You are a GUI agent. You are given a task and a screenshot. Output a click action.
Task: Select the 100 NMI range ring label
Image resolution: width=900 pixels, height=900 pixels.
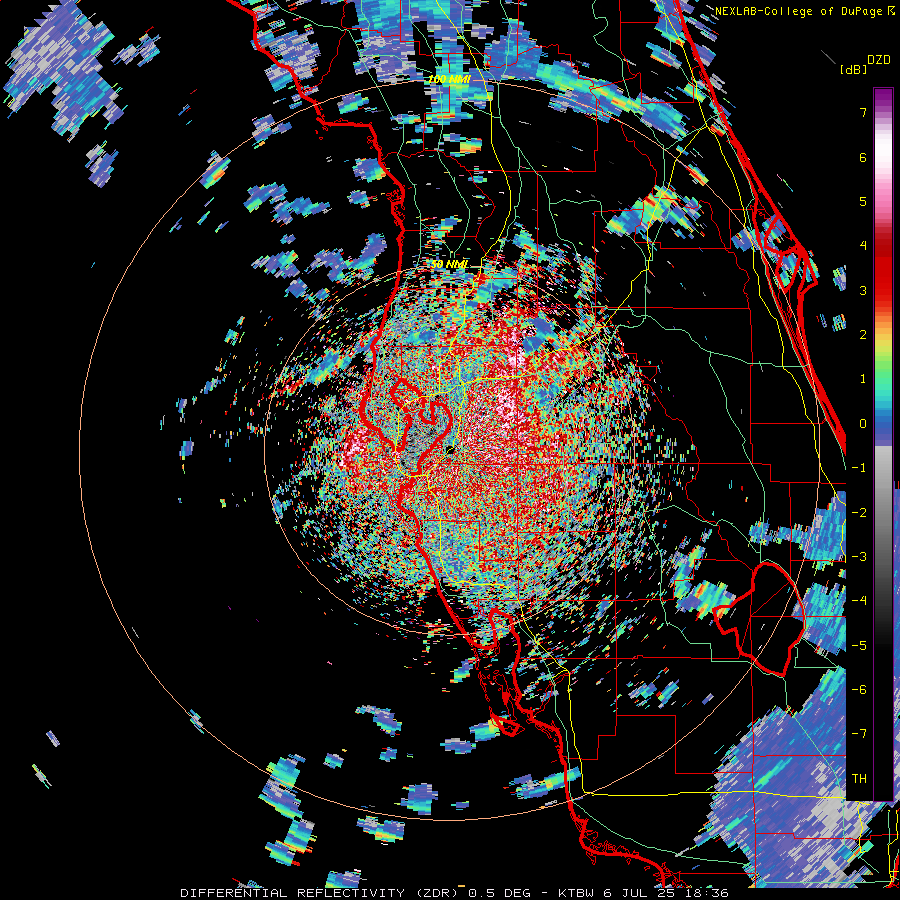[x=449, y=79]
